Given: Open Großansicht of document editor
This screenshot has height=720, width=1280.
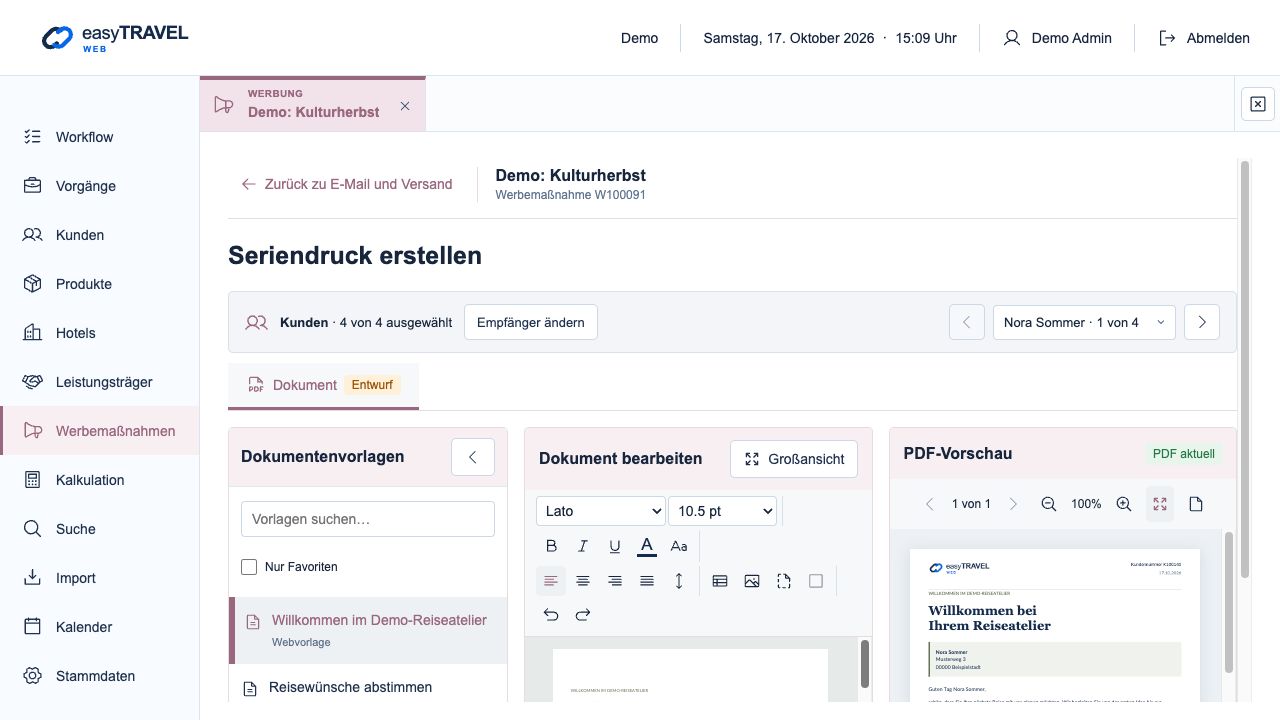Looking at the screenshot, I should [x=794, y=459].
